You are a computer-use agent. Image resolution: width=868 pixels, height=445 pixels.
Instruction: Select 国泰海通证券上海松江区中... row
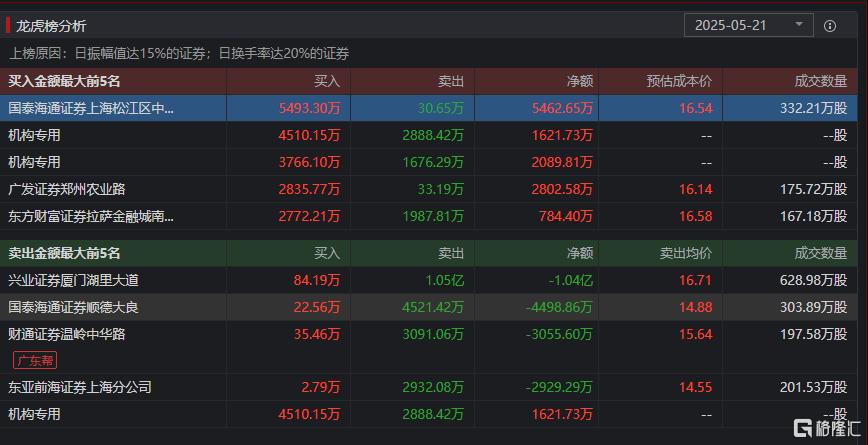coord(428,108)
